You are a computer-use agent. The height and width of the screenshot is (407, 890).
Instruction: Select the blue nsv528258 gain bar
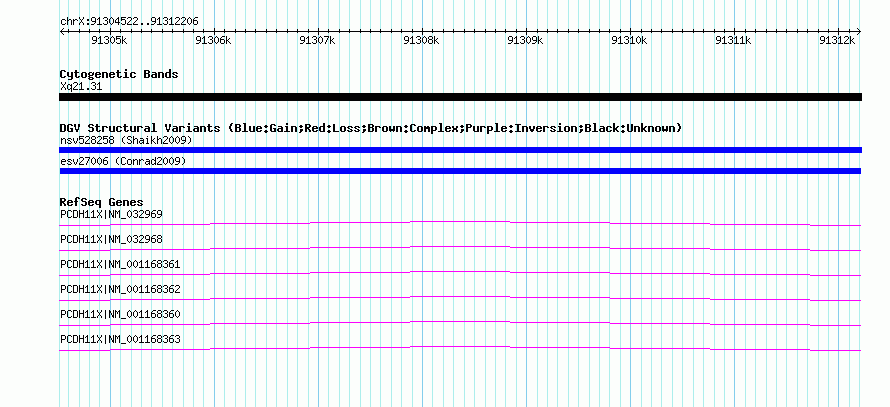click(x=460, y=150)
